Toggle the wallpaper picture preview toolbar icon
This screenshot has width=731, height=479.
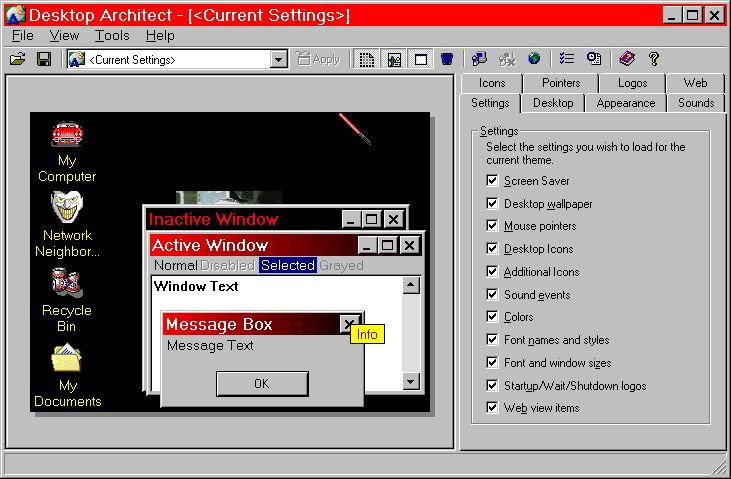394,59
